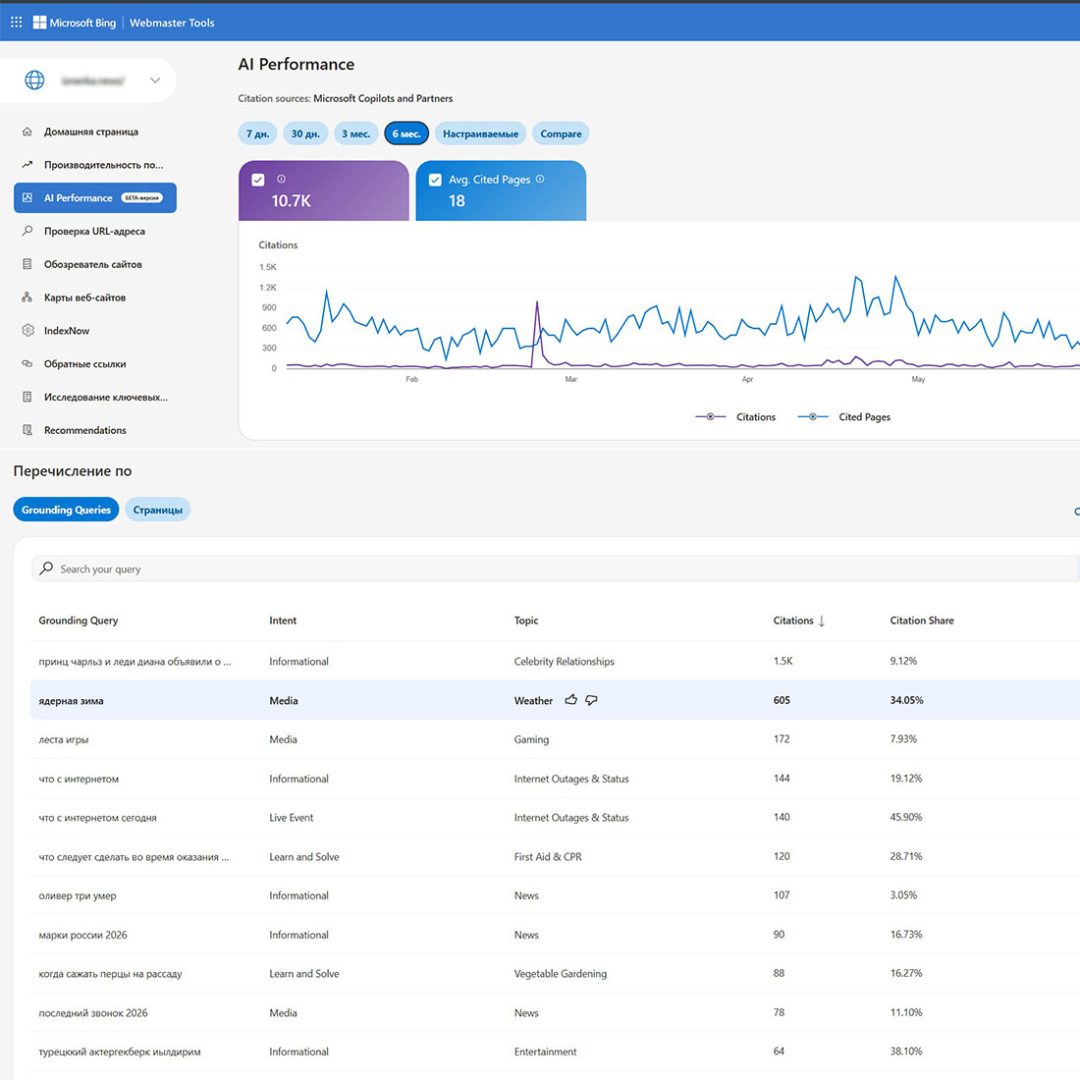Click the globe site icon
This screenshot has height=1080, width=1080.
(34, 80)
